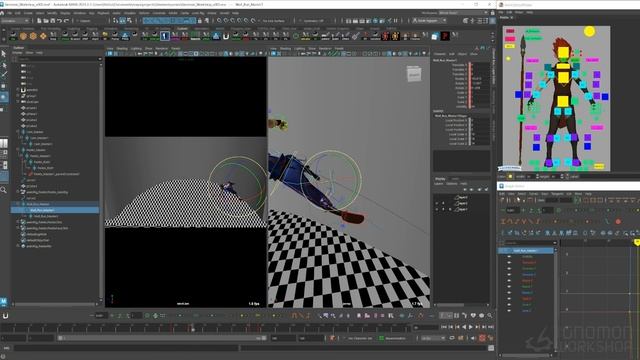Click the Spline tangent icon in Graph Editor

coord(510,222)
